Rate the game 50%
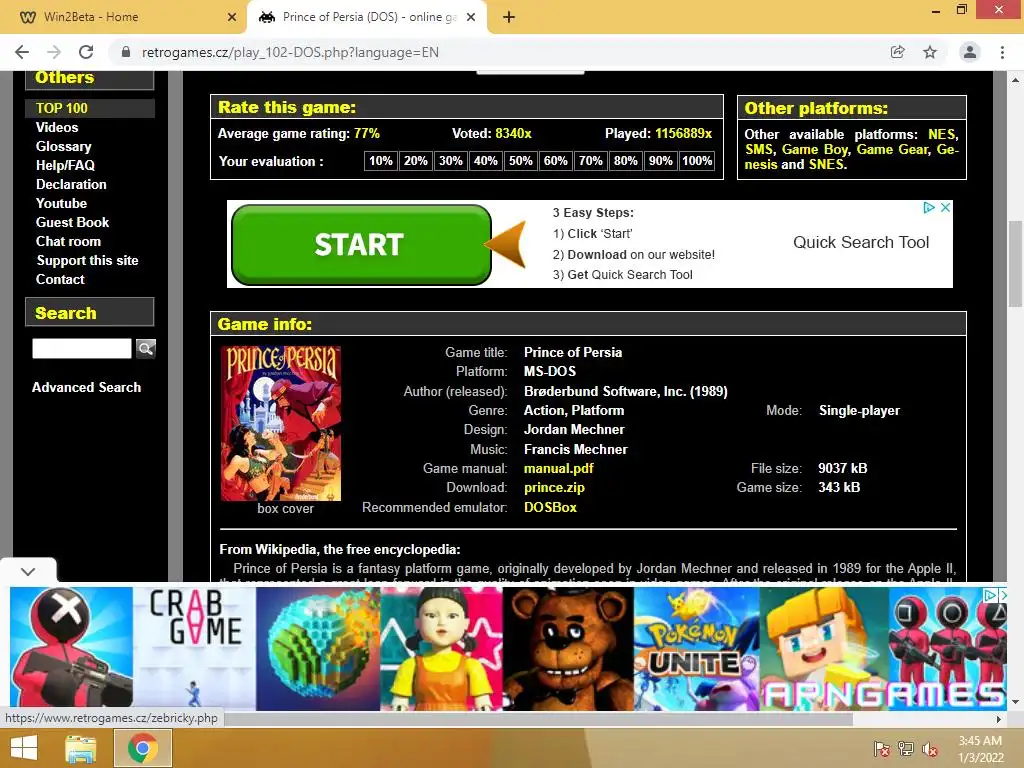The width and height of the screenshot is (1024, 768). pyautogui.click(x=520, y=161)
